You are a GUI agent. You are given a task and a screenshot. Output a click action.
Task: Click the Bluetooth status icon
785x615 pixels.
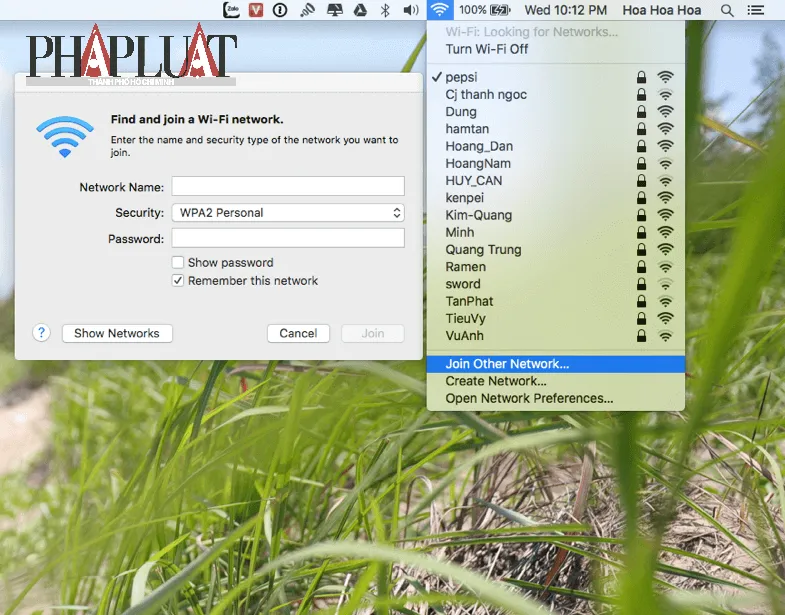coord(385,10)
